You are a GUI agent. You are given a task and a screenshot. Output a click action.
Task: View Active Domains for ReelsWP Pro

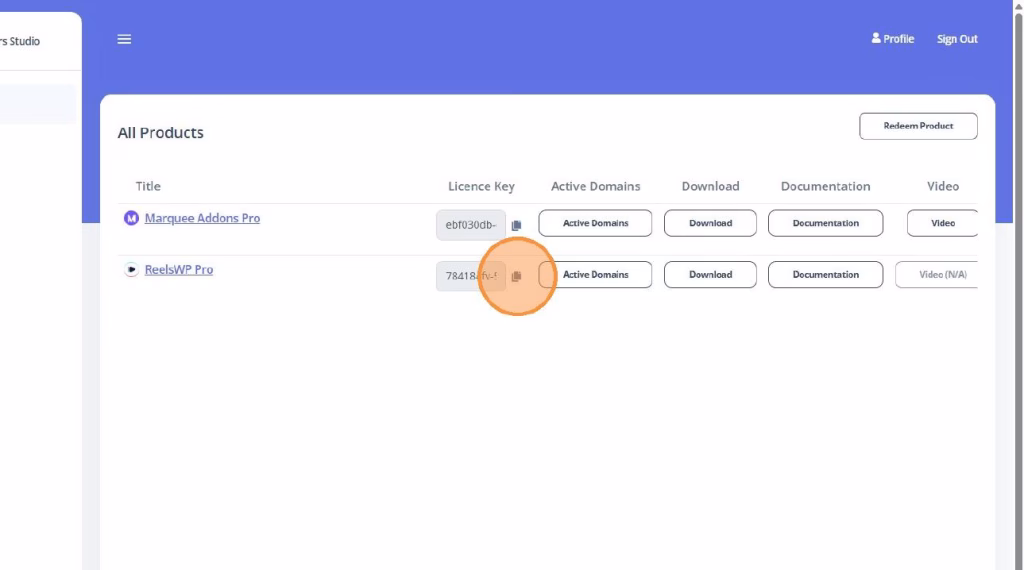tap(595, 275)
